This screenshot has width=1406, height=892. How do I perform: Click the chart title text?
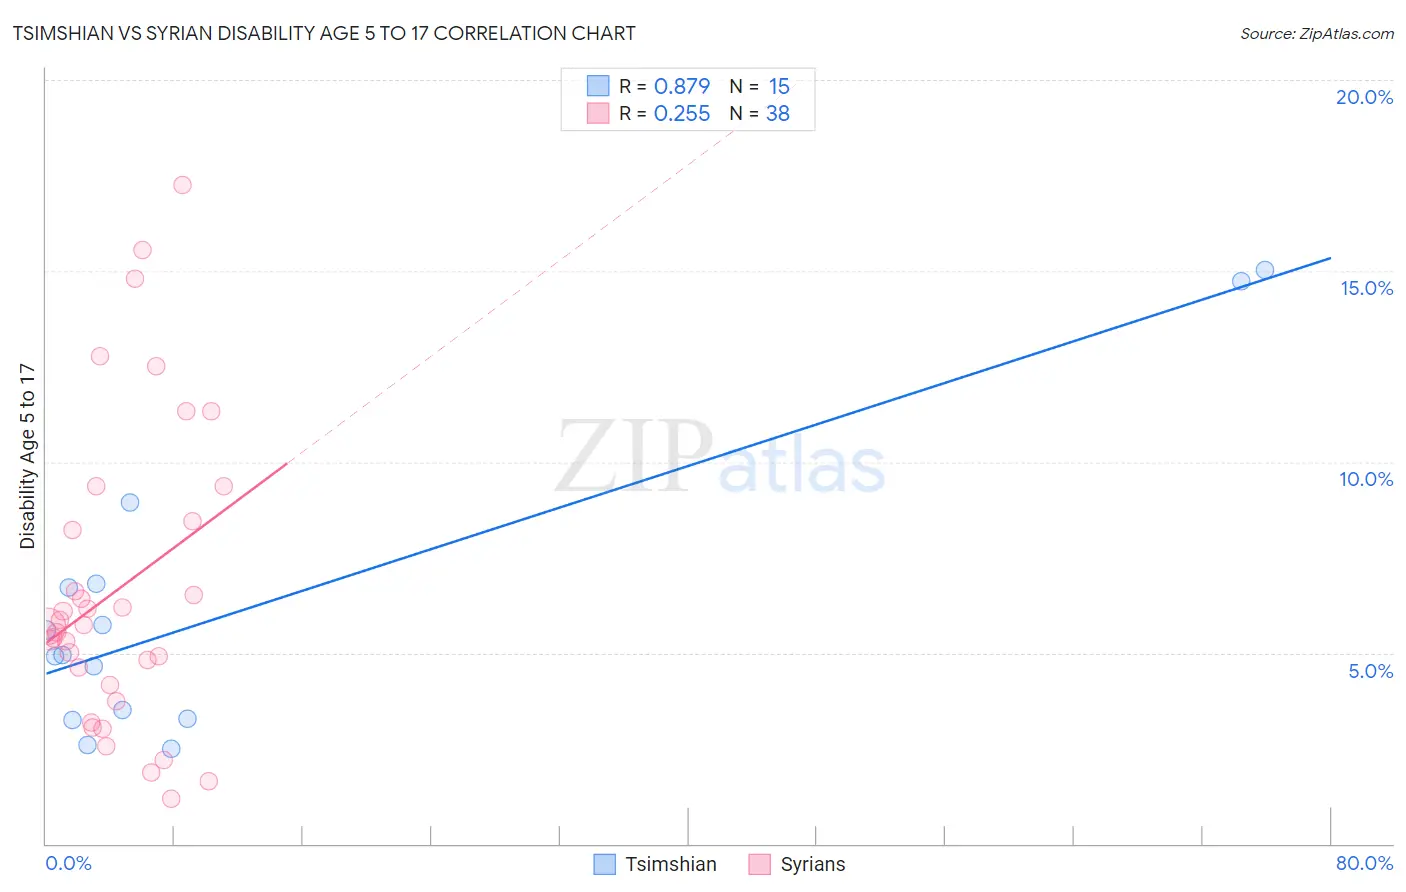click(x=324, y=33)
